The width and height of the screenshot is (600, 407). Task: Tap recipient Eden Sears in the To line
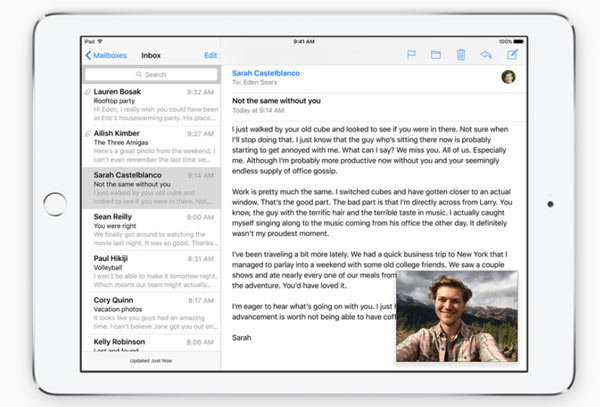click(262, 84)
